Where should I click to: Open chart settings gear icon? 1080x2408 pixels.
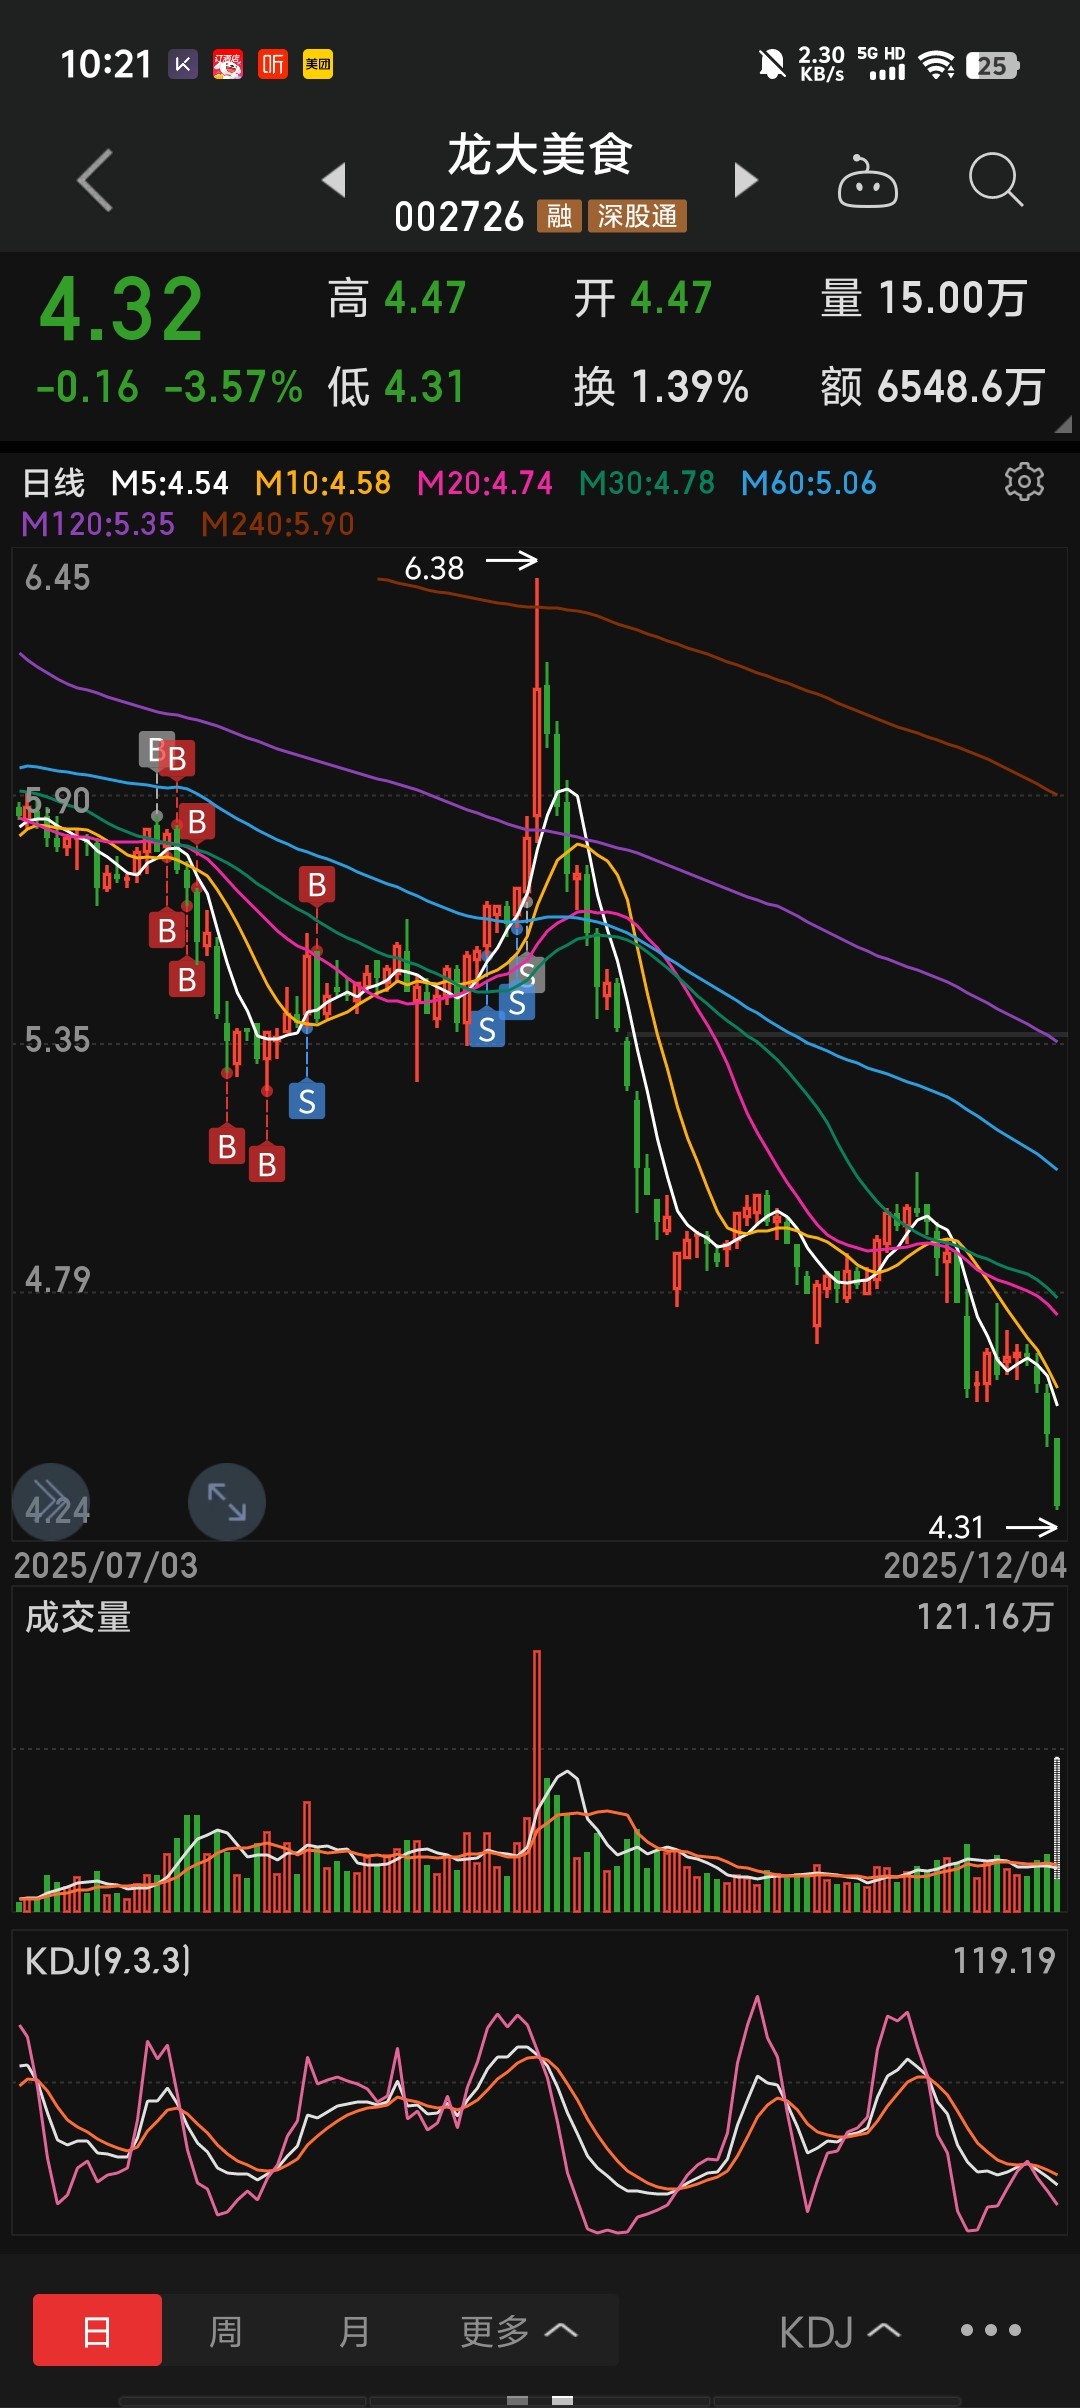click(1024, 482)
